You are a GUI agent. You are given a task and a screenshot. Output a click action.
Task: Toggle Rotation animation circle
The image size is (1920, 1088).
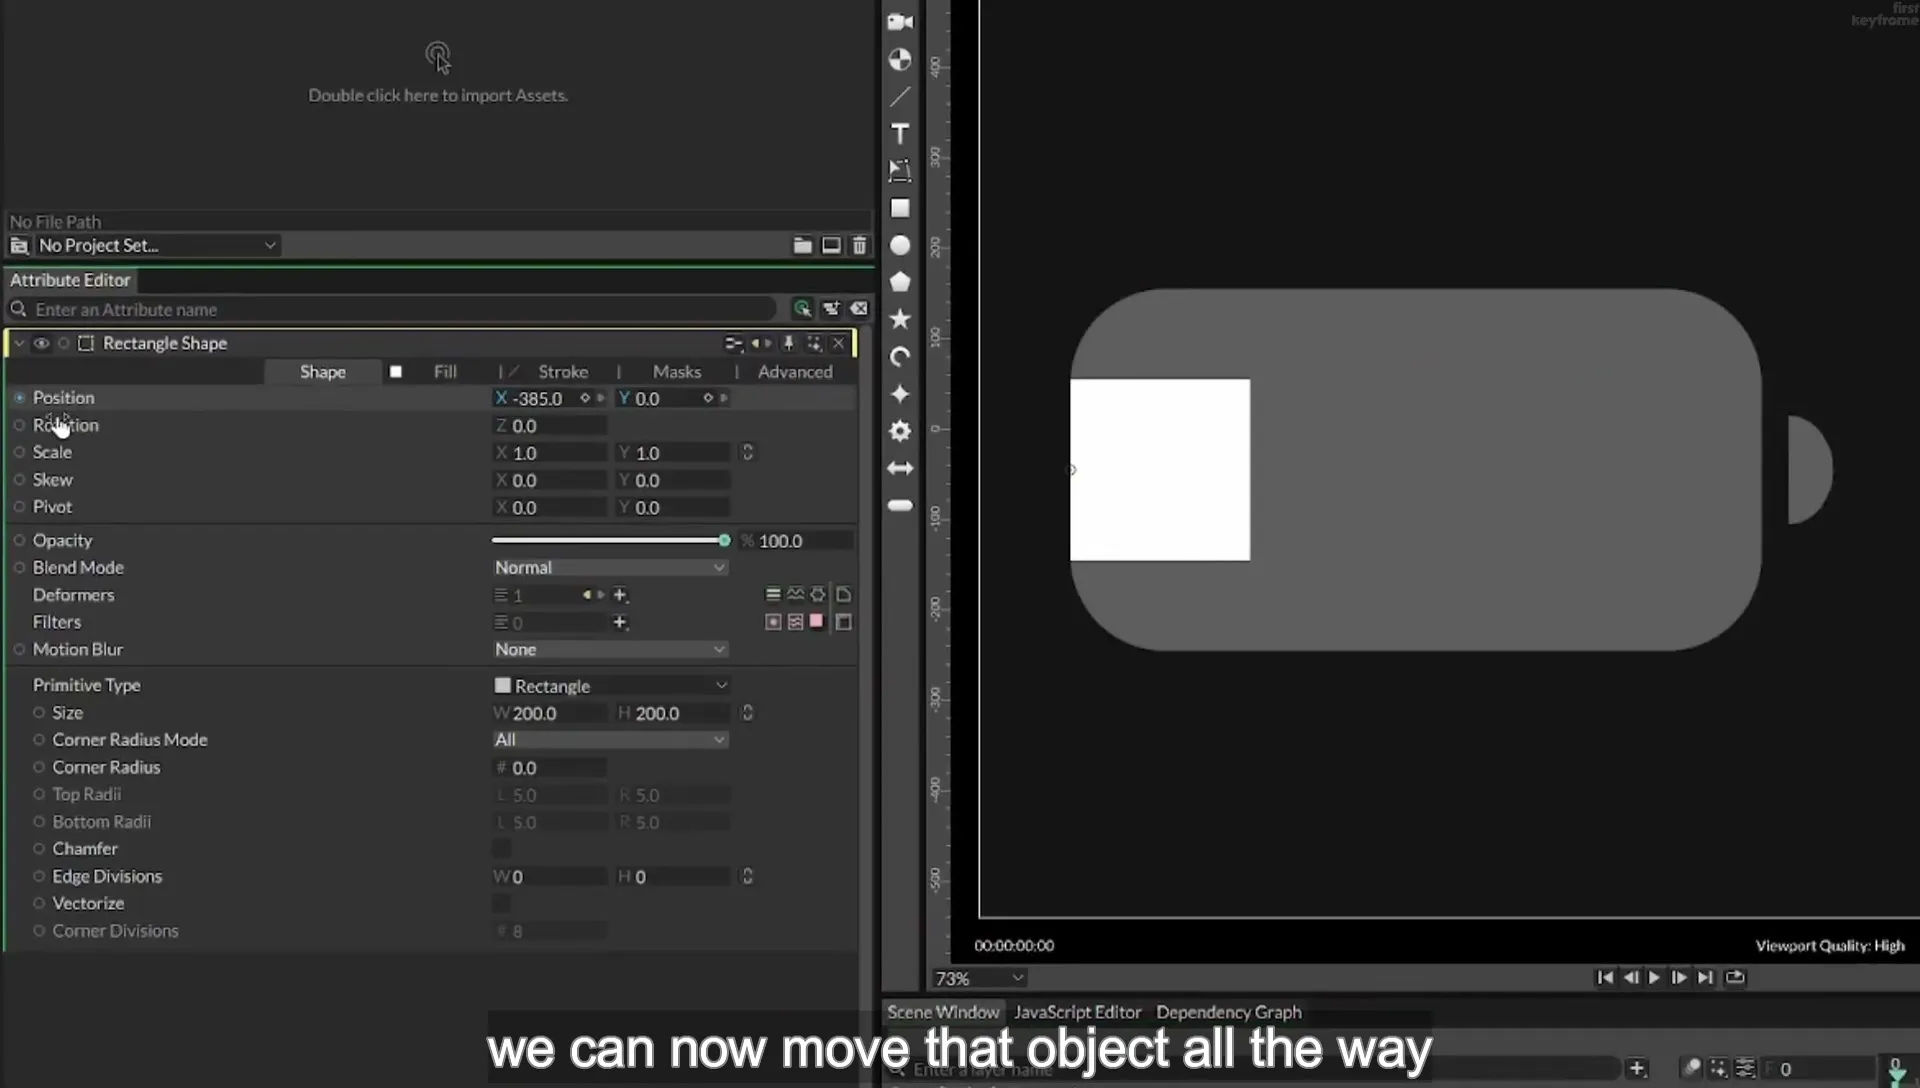[x=19, y=425]
